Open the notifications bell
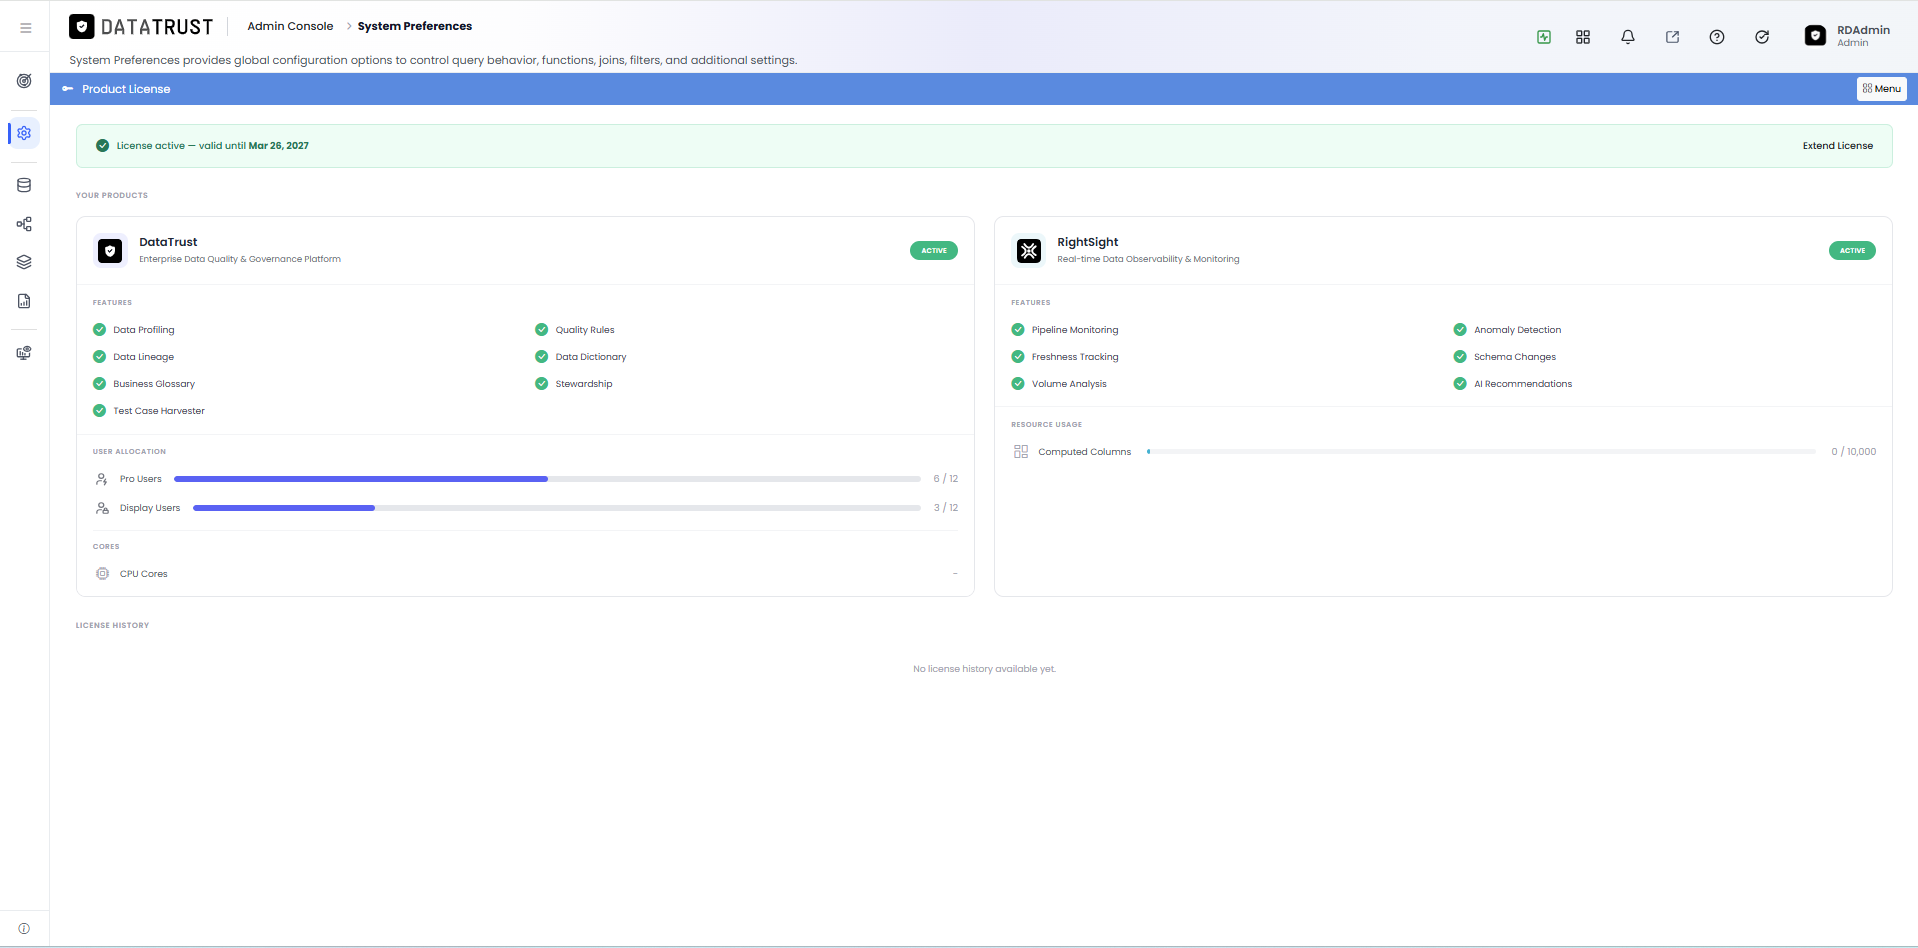Image resolution: width=1918 pixels, height=948 pixels. 1628,37
